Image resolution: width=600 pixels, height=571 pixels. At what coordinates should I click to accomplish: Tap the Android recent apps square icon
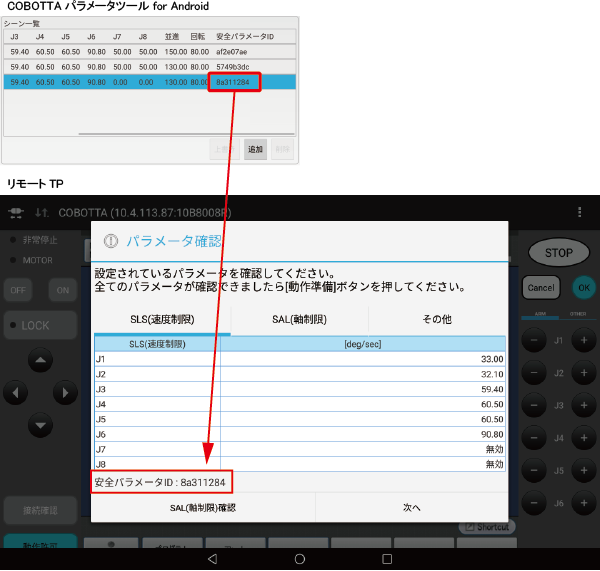tap(387, 557)
